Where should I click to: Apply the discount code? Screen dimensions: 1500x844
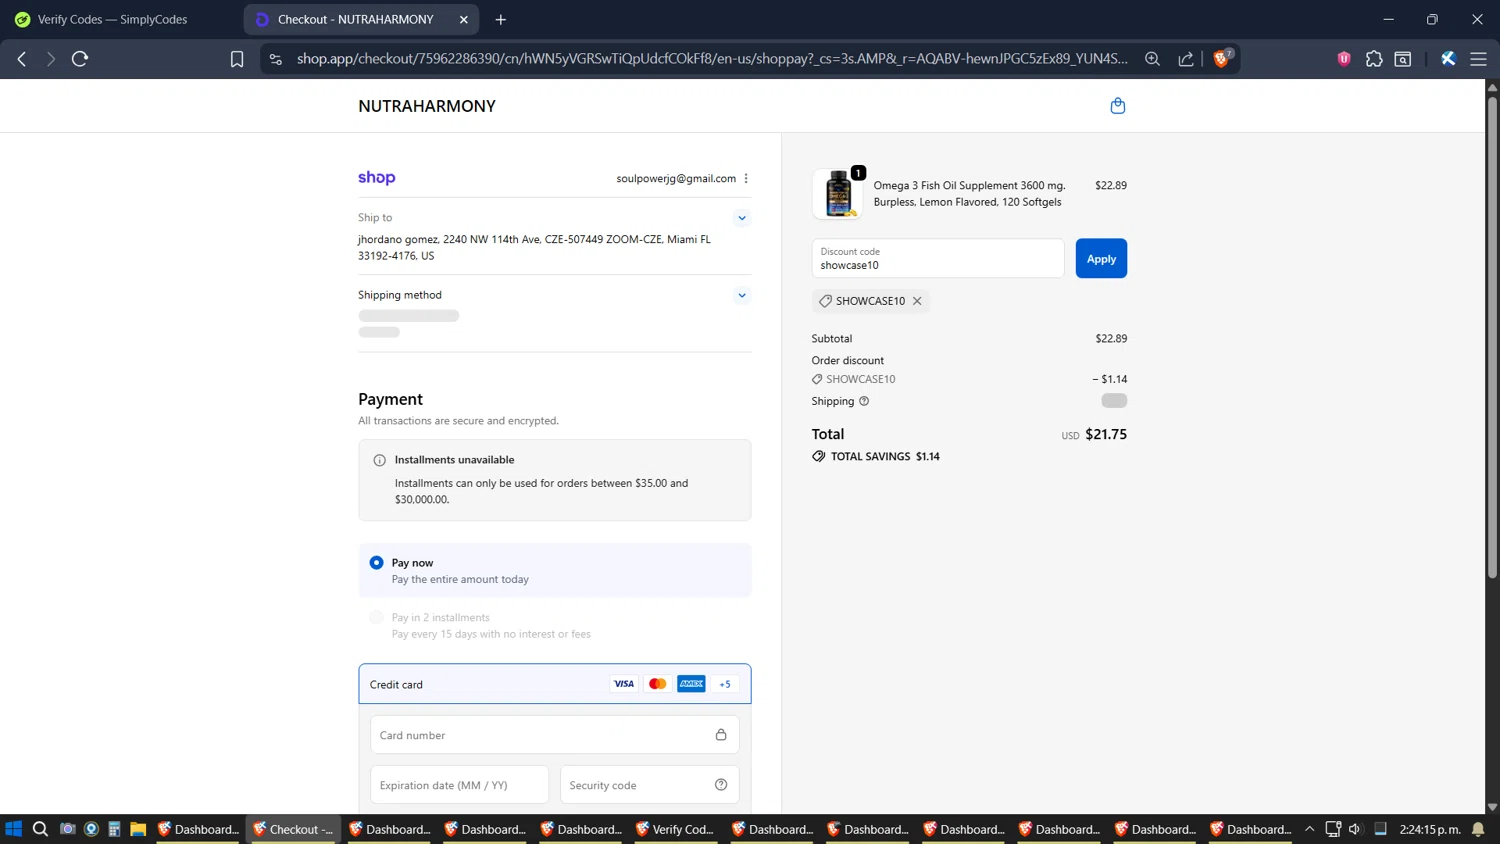[1101, 258]
